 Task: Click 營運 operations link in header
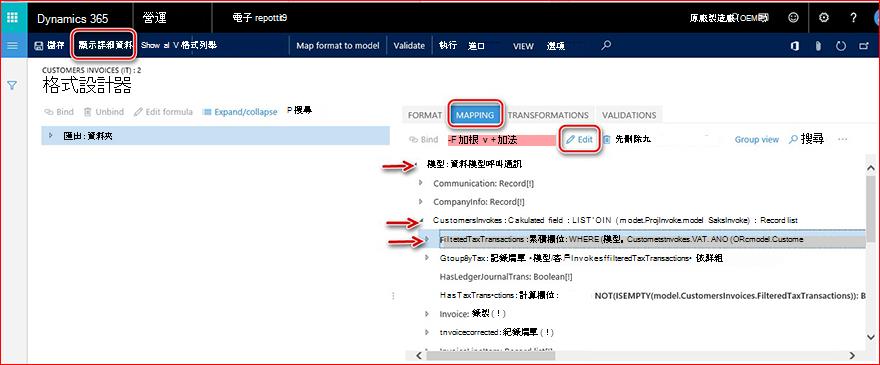pos(154,18)
